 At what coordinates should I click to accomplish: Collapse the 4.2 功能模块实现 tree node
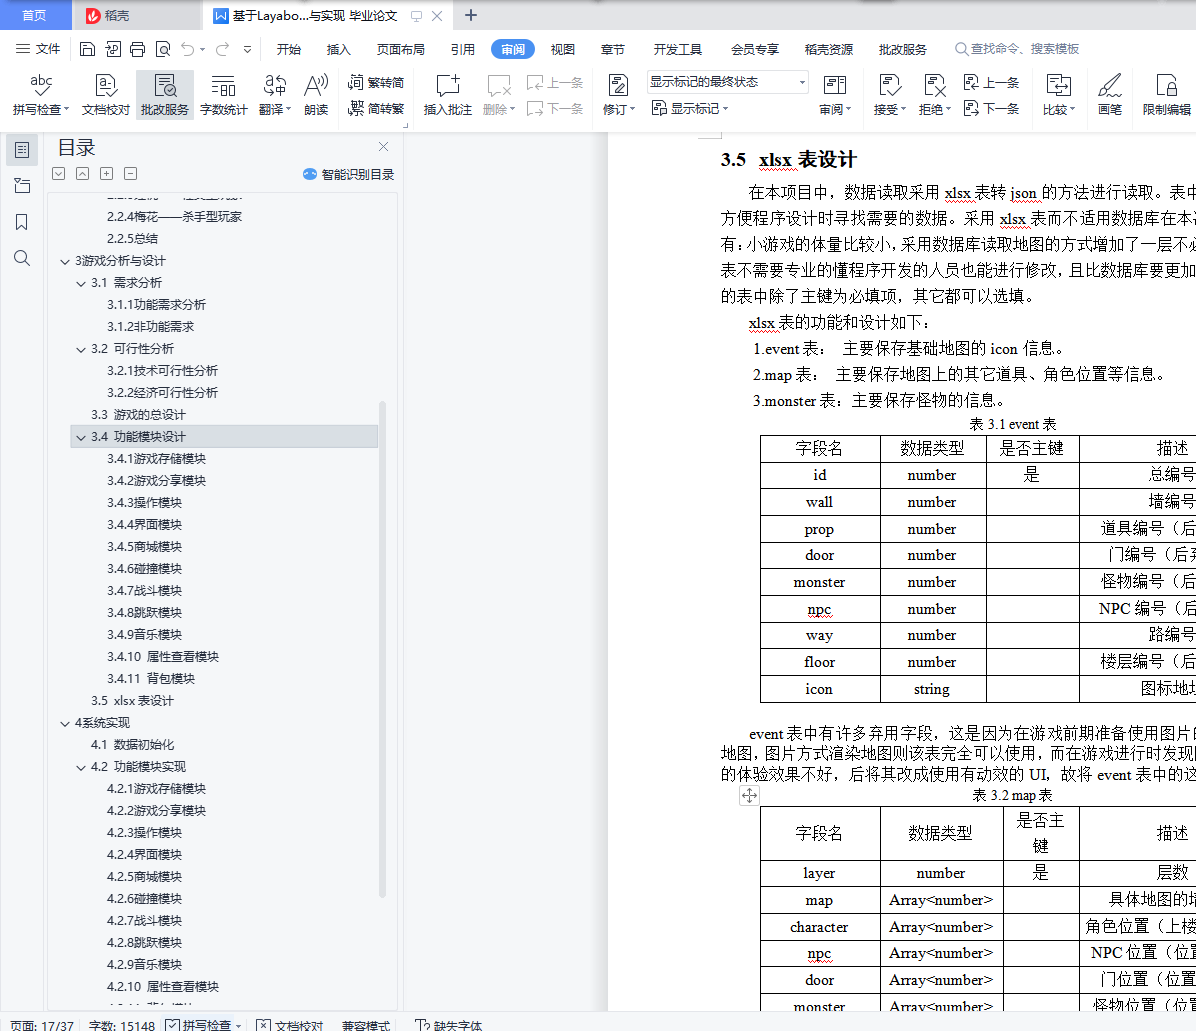81,767
